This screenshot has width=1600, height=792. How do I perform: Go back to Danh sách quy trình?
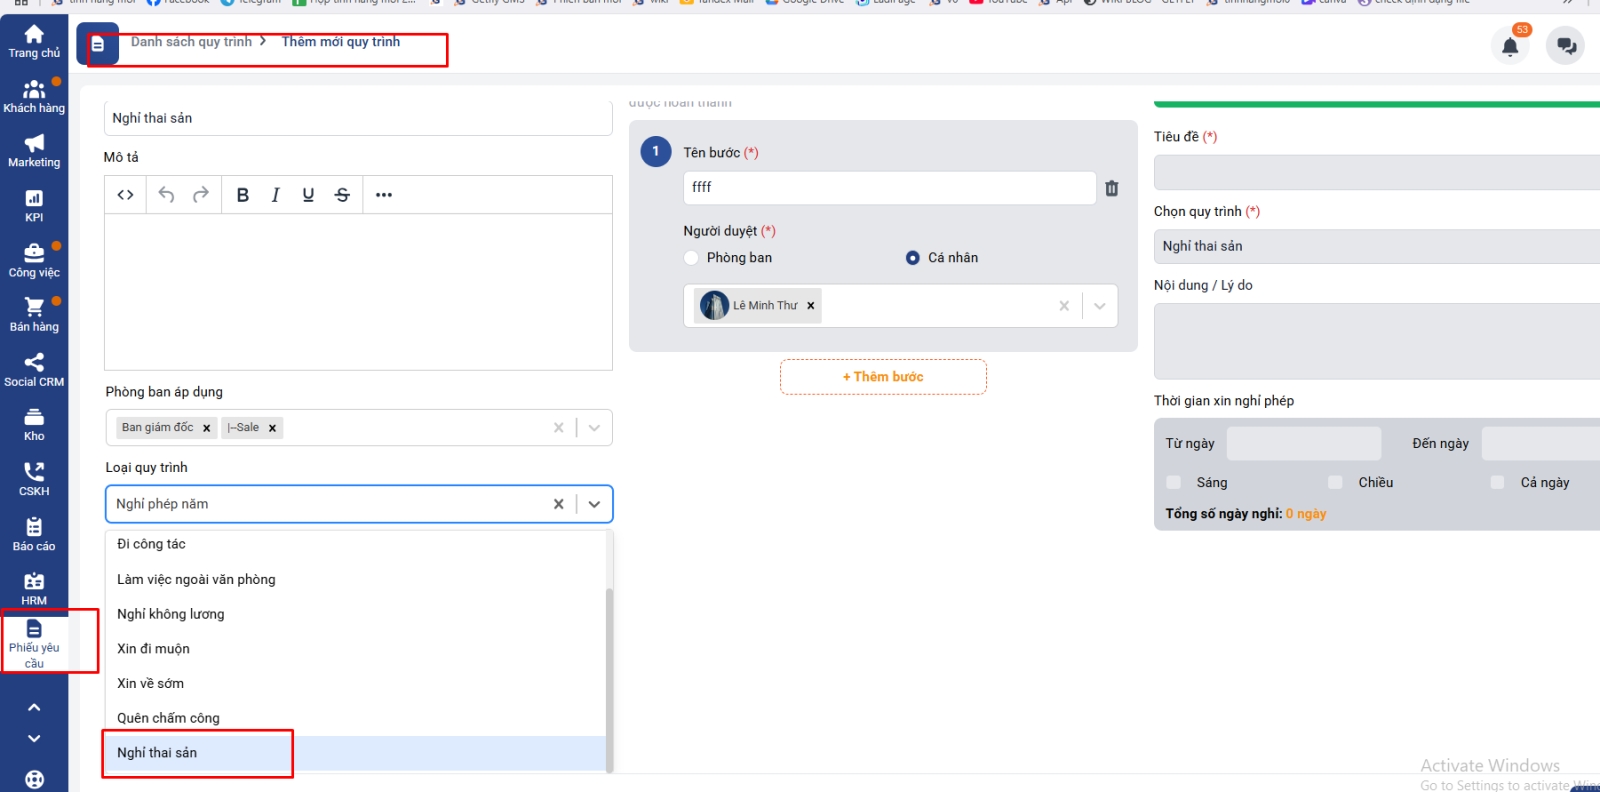point(191,42)
